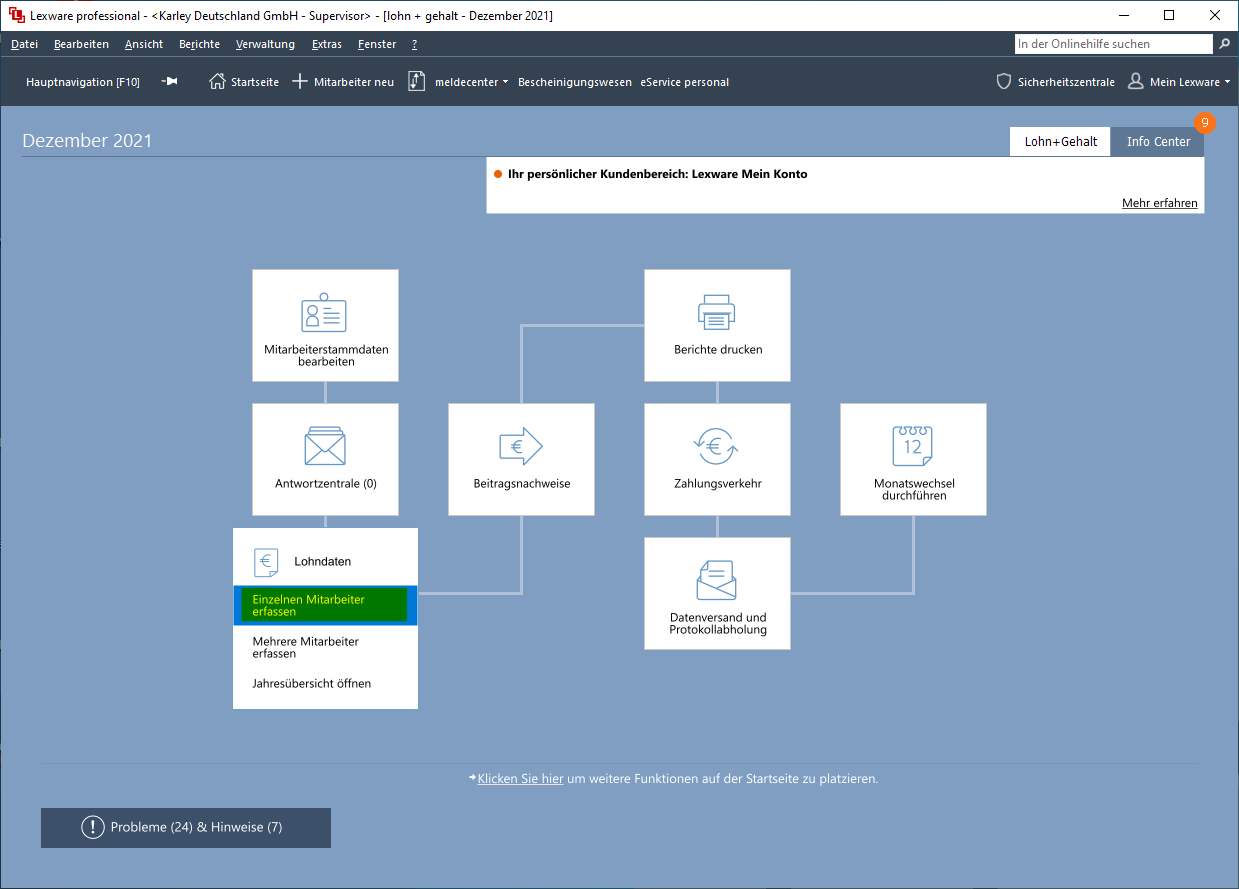Open the Datei menu
This screenshot has height=889, width=1239.
click(x=24, y=44)
